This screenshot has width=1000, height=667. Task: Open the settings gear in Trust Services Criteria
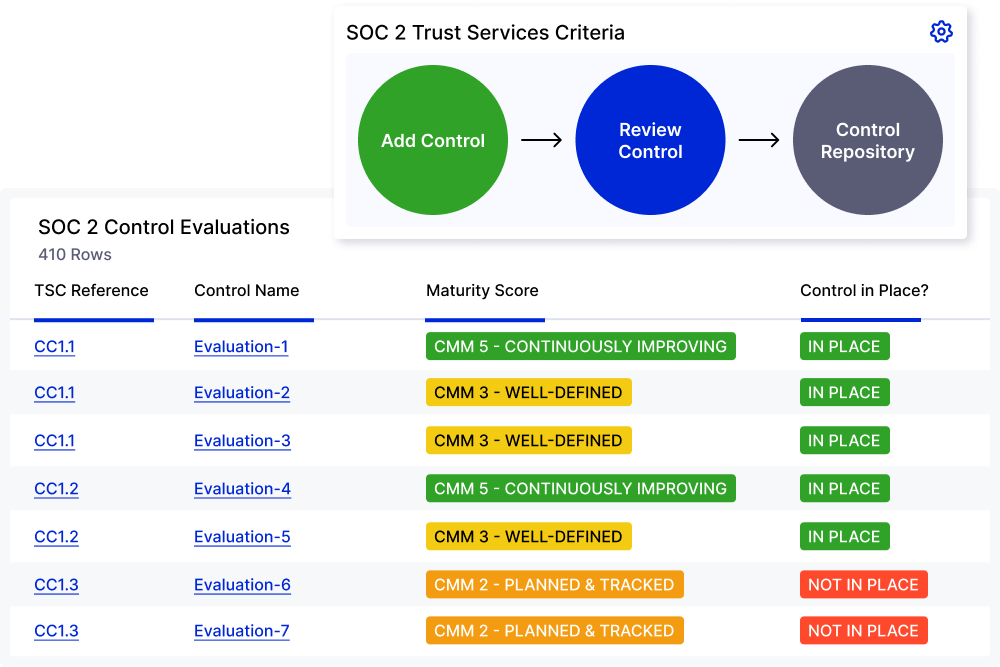coord(941,32)
